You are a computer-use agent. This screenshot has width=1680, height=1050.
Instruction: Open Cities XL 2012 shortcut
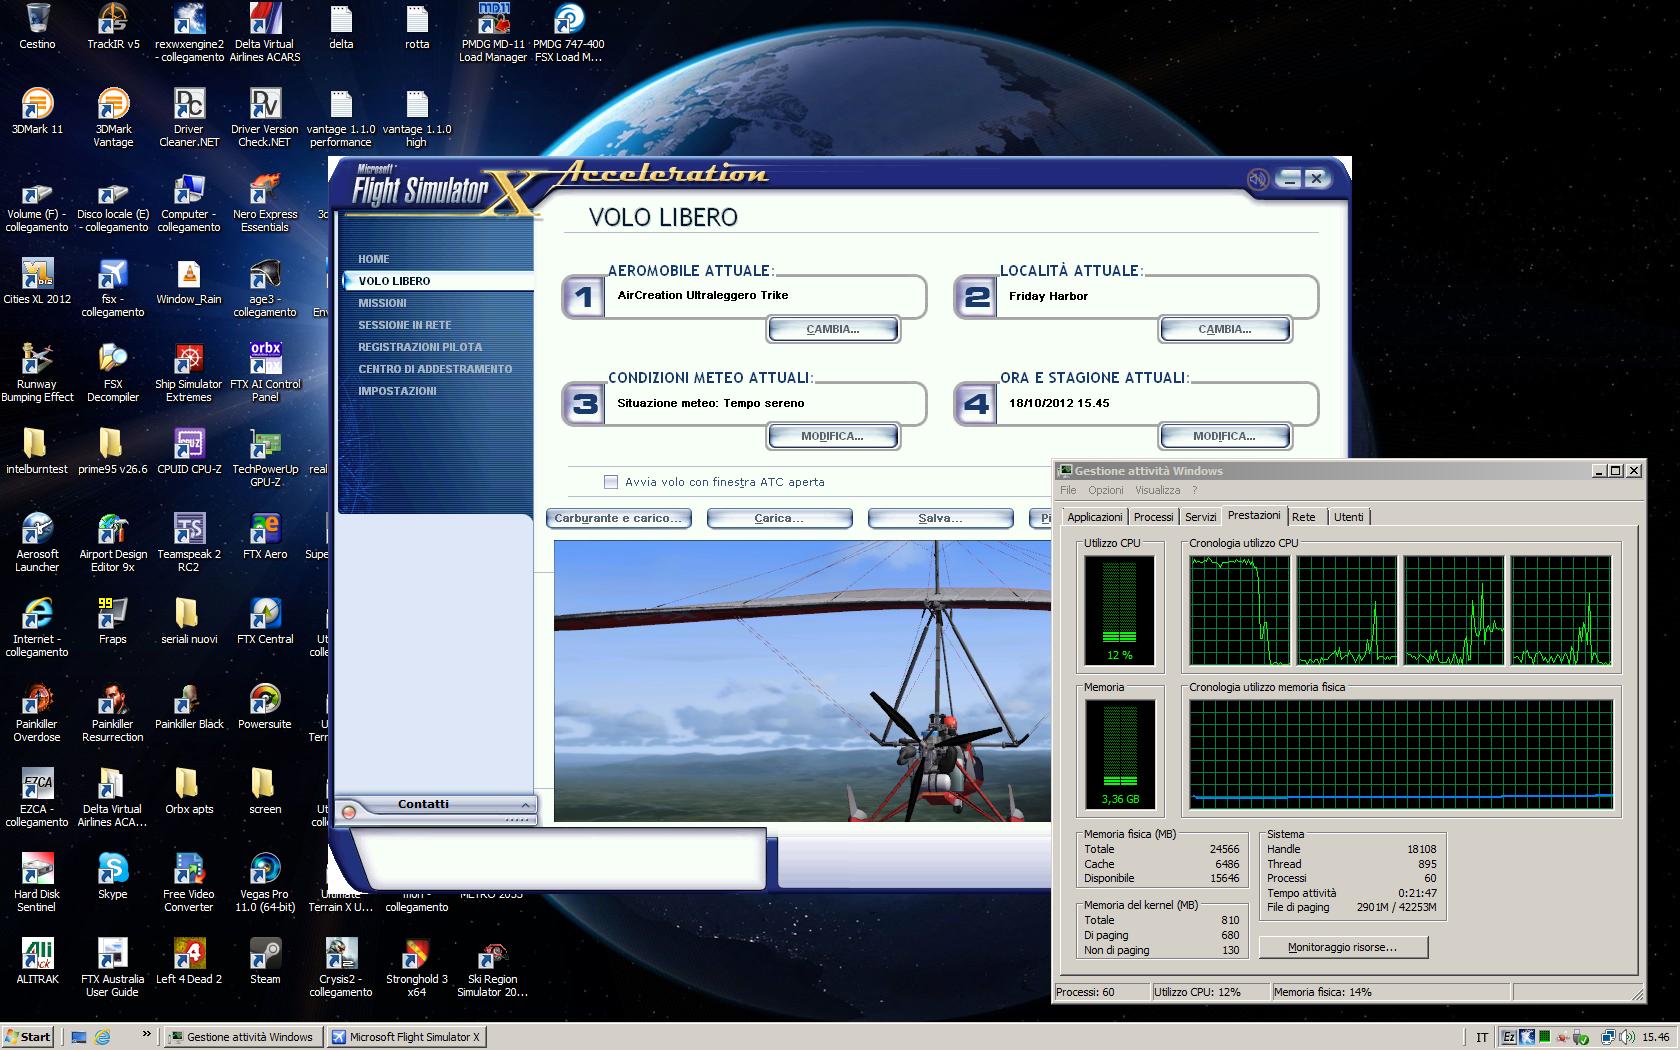click(x=37, y=281)
